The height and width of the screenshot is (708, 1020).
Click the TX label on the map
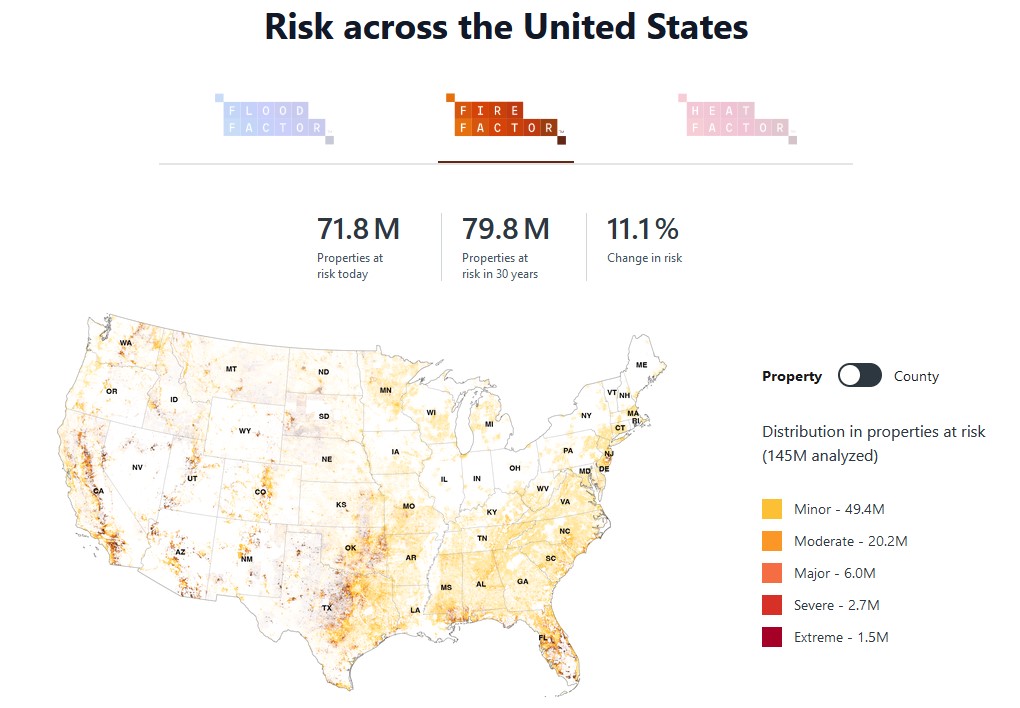326,608
